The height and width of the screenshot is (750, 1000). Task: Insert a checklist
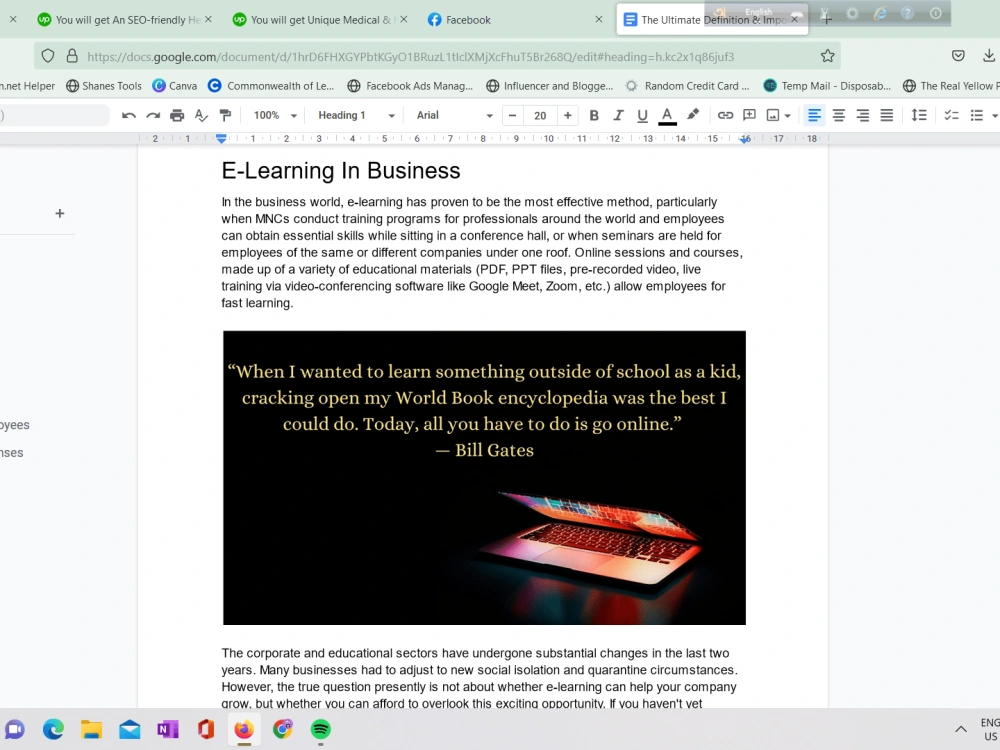[x=952, y=115]
